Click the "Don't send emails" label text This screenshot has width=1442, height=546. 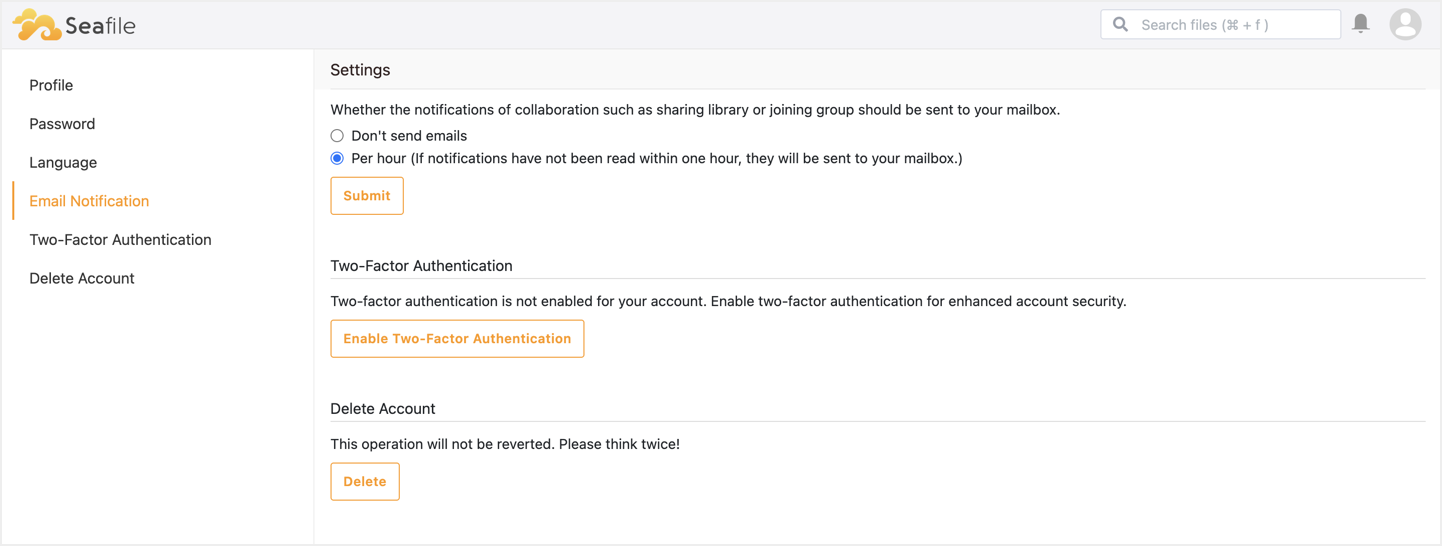(x=409, y=136)
